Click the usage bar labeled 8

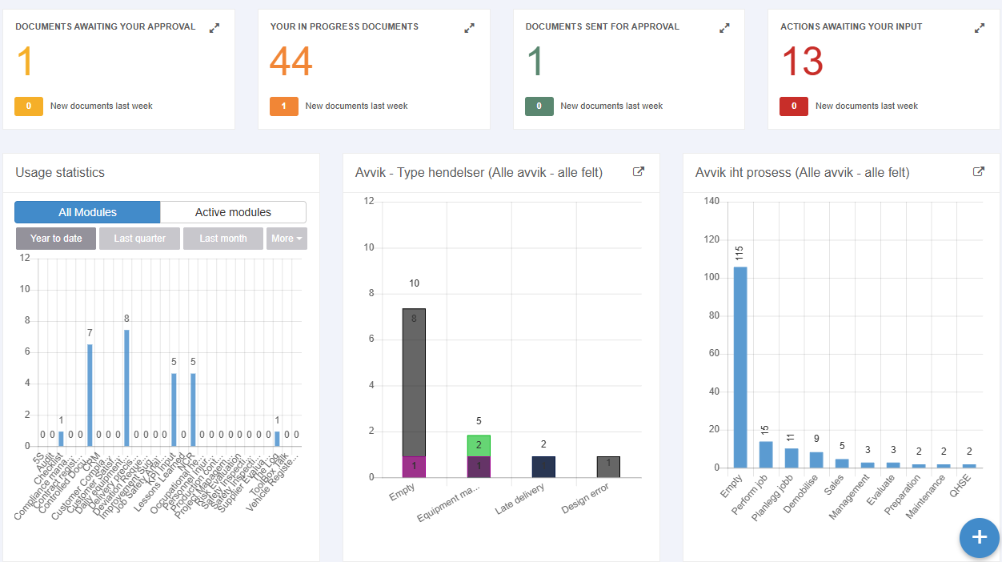pos(127,388)
